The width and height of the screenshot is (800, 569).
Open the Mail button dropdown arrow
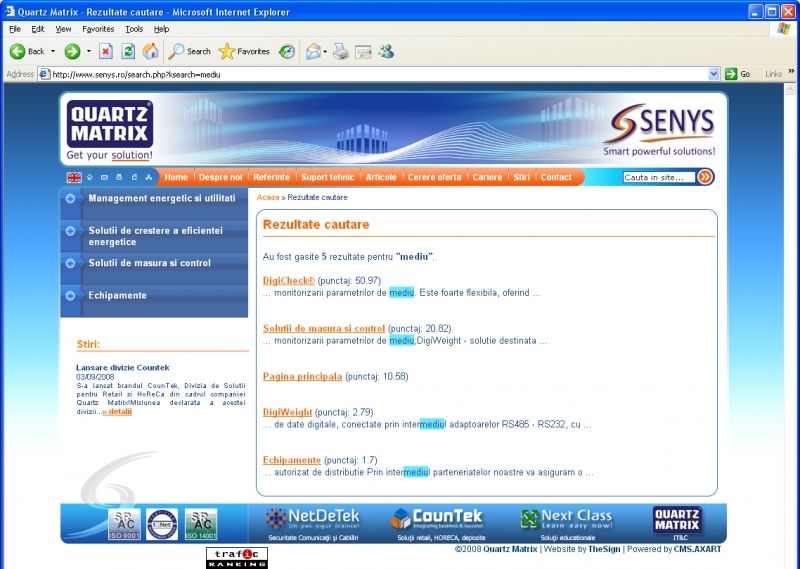pos(325,51)
